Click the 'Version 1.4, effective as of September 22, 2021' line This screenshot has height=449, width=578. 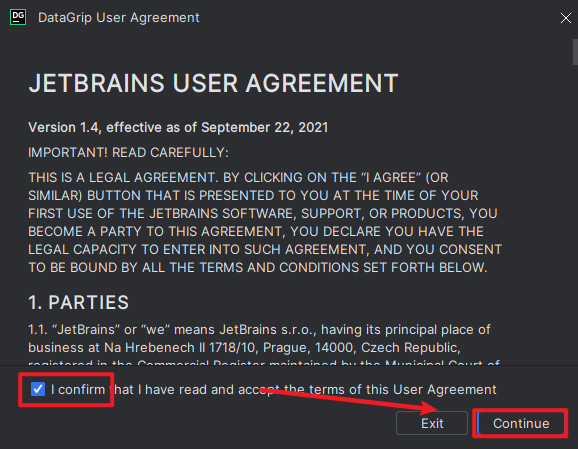click(178, 128)
